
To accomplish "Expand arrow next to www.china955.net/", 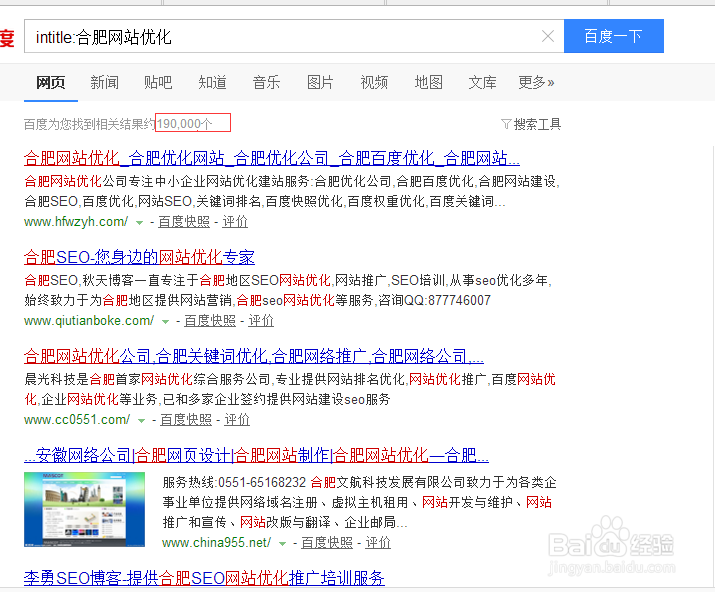I will click(282, 544).
